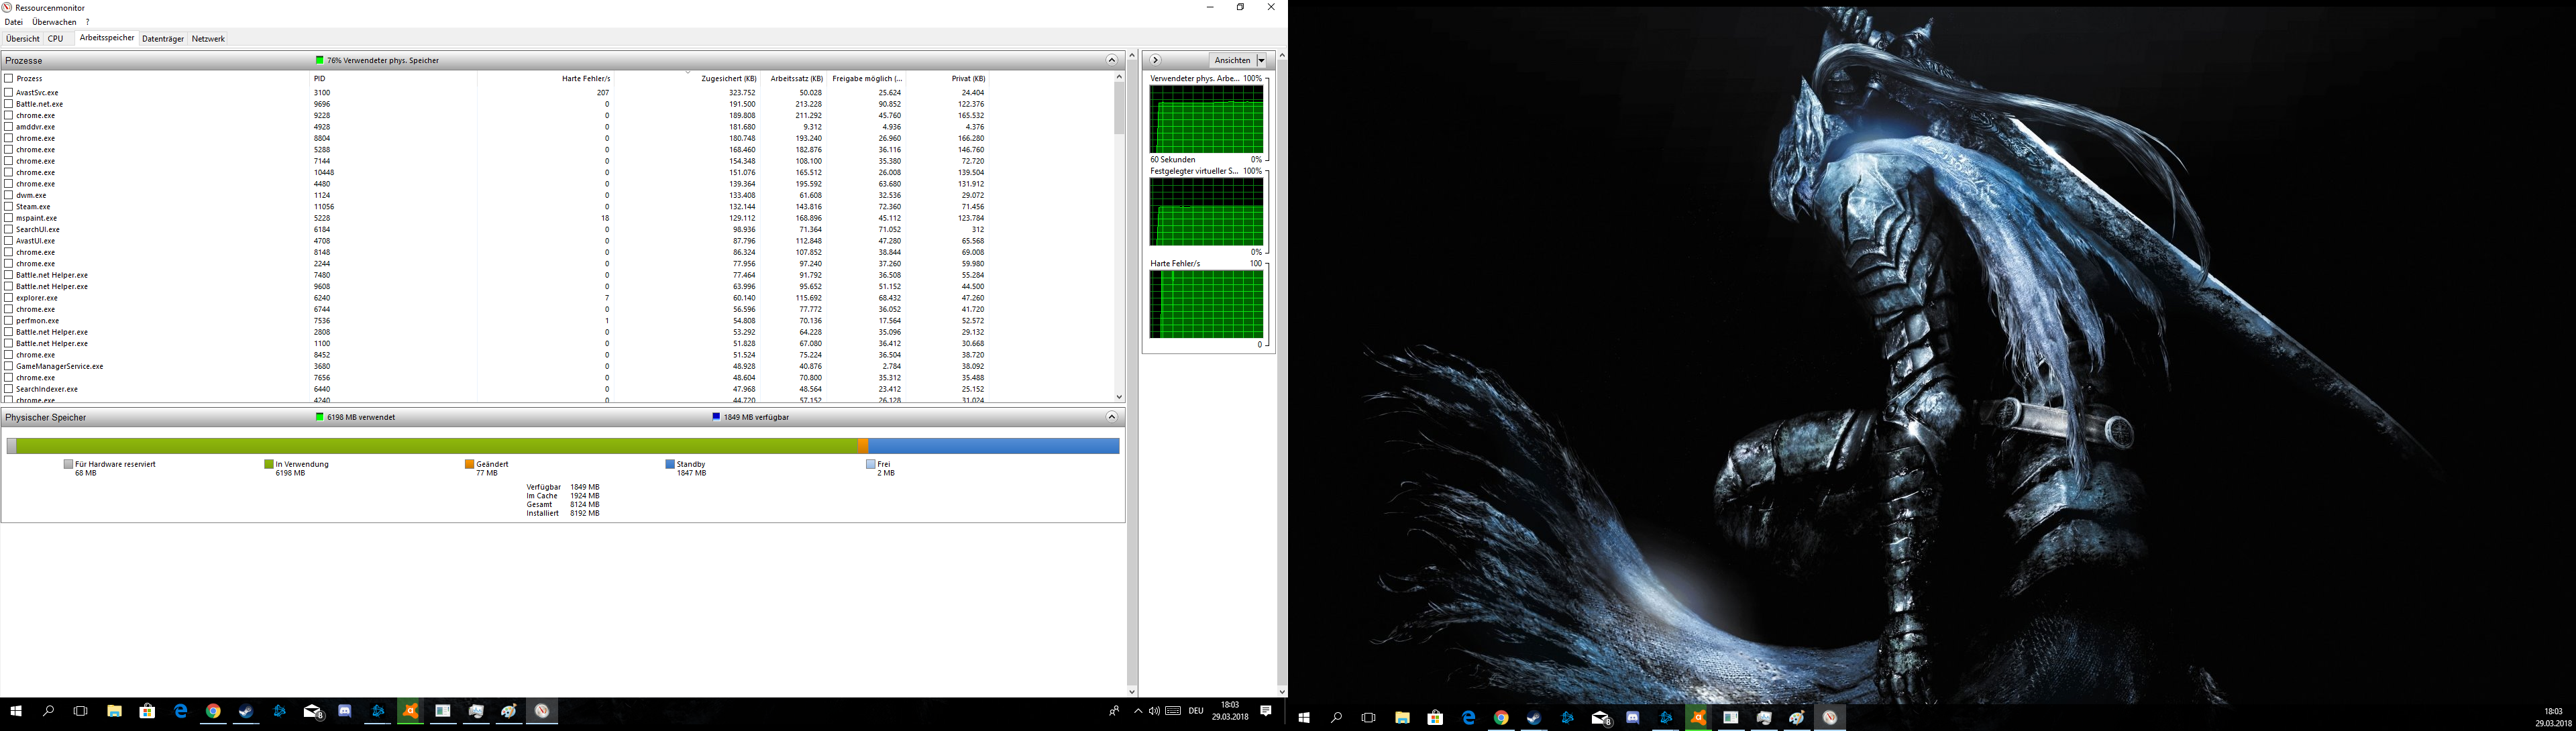2576x731 pixels.
Task: Click the volume icon in system tray
Action: [1154, 711]
